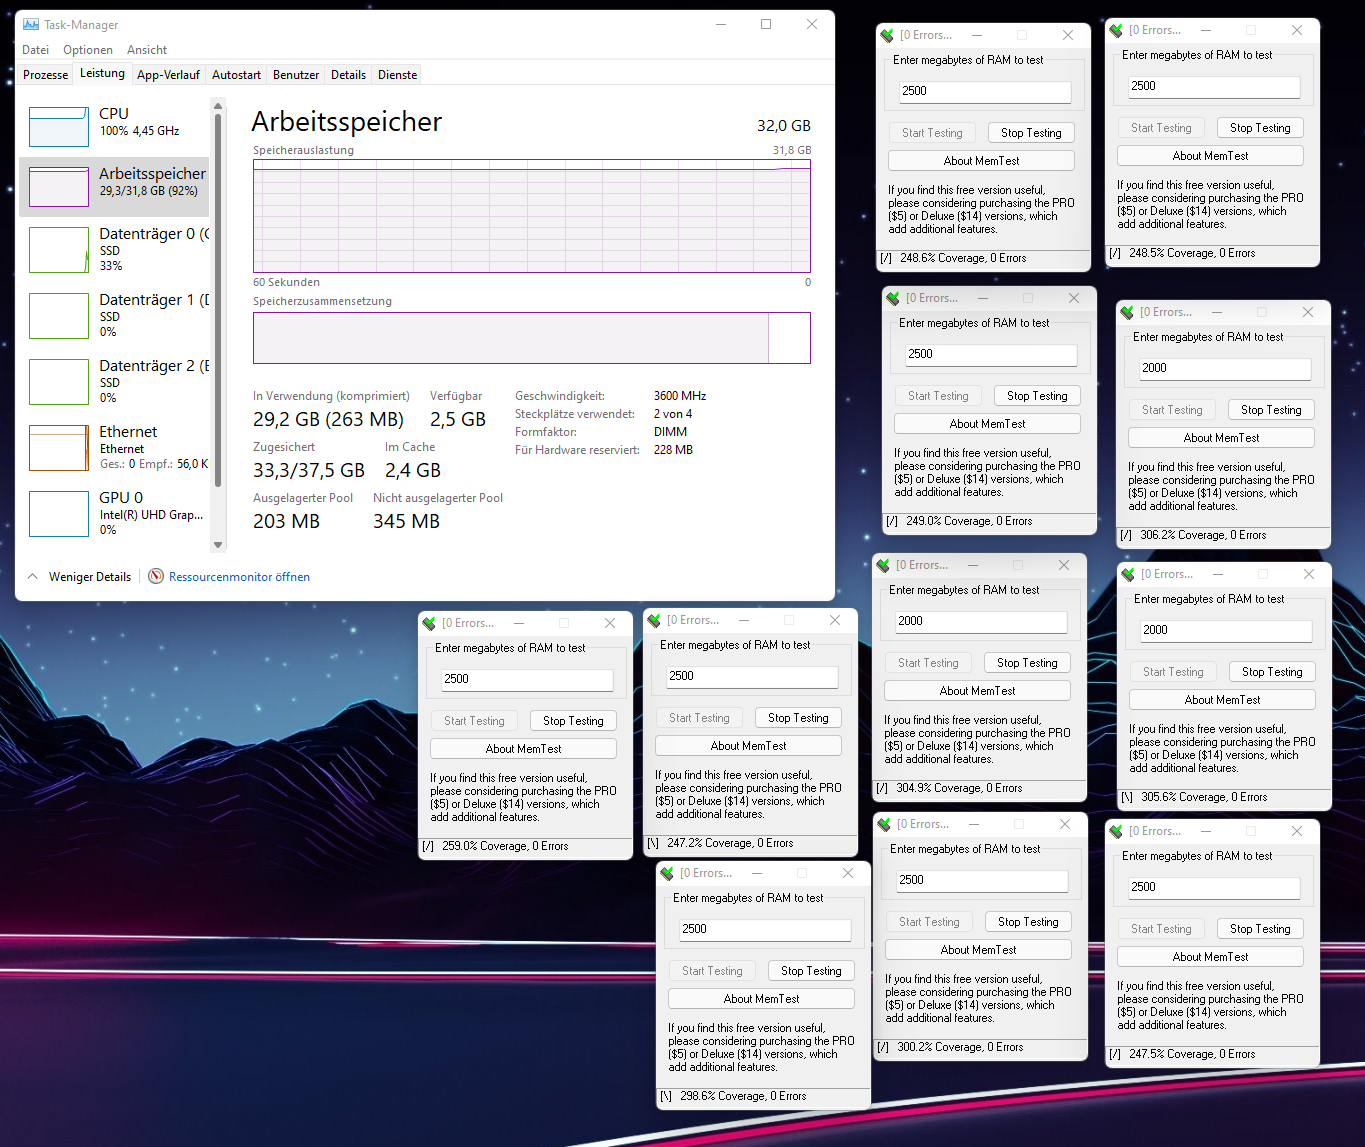Click the sidebar scrollbar down arrow
Image resolution: width=1365 pixels, height=1147 pixels.
(218, 545)
